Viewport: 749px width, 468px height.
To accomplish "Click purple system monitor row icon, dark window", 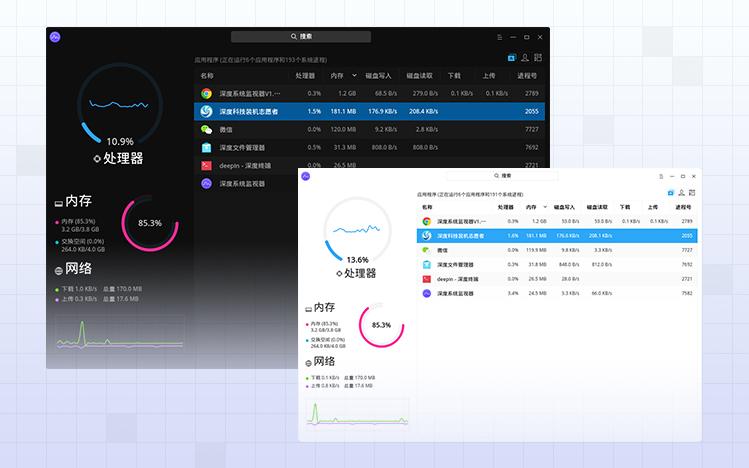I will [x=206, y=183].
